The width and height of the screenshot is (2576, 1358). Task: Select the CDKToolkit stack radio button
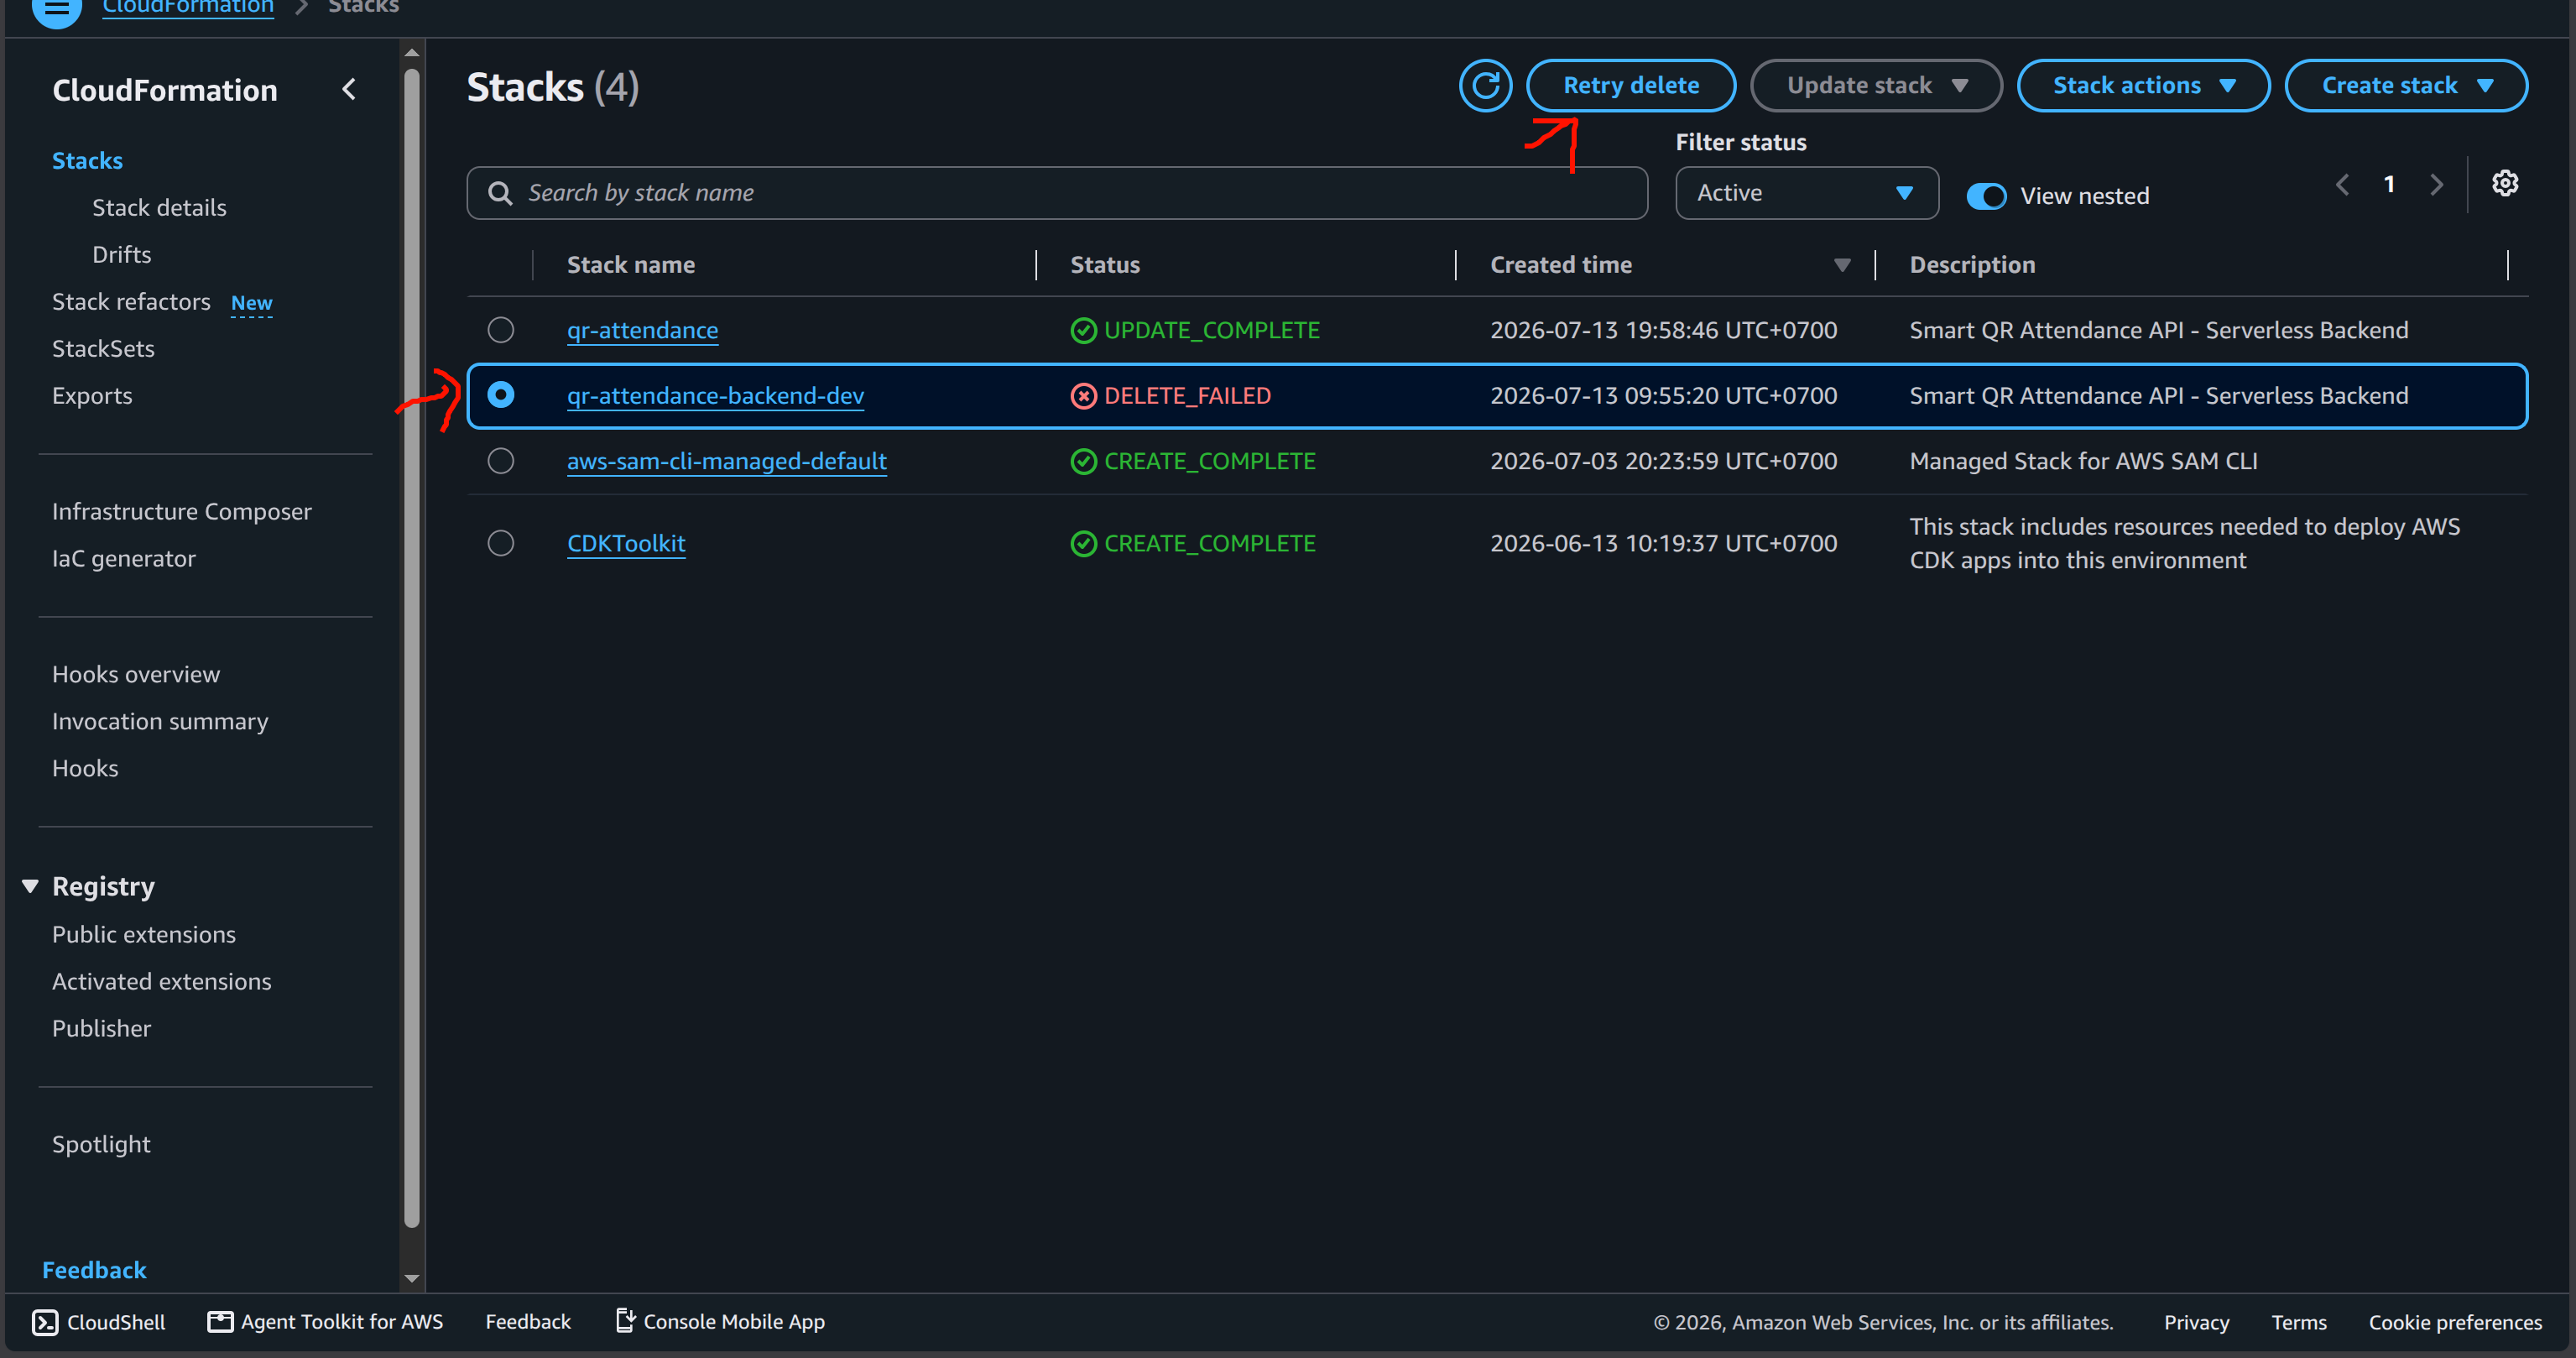tap(501, 543)
